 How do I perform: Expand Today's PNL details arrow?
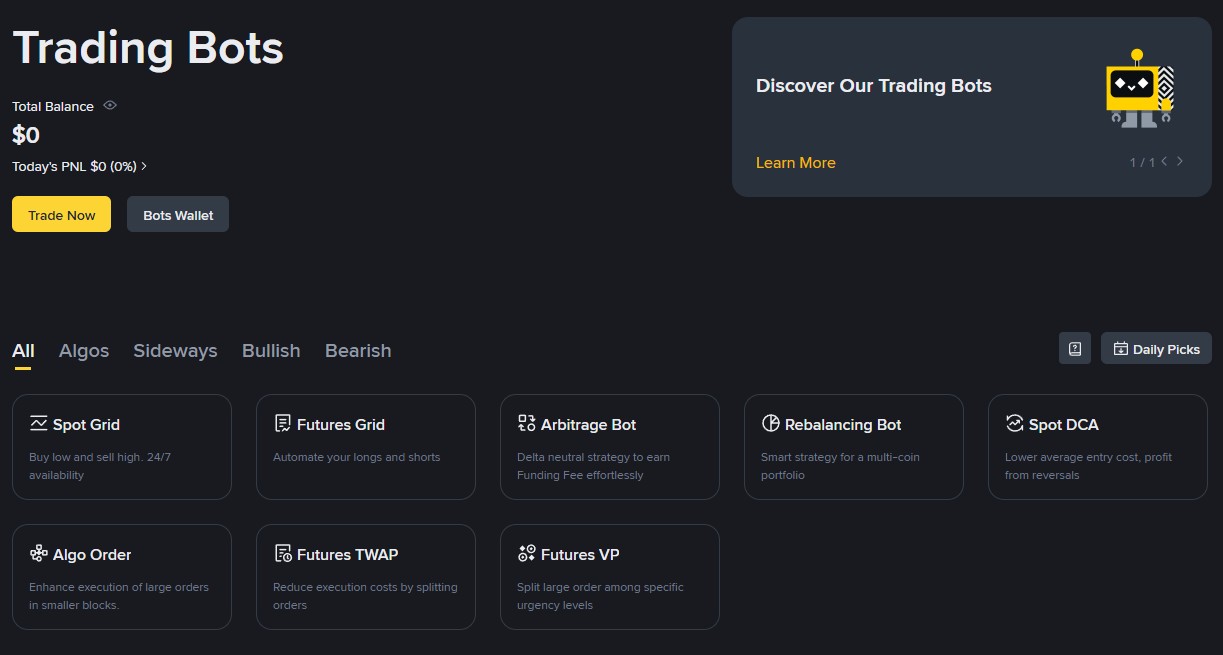point(144,166)
